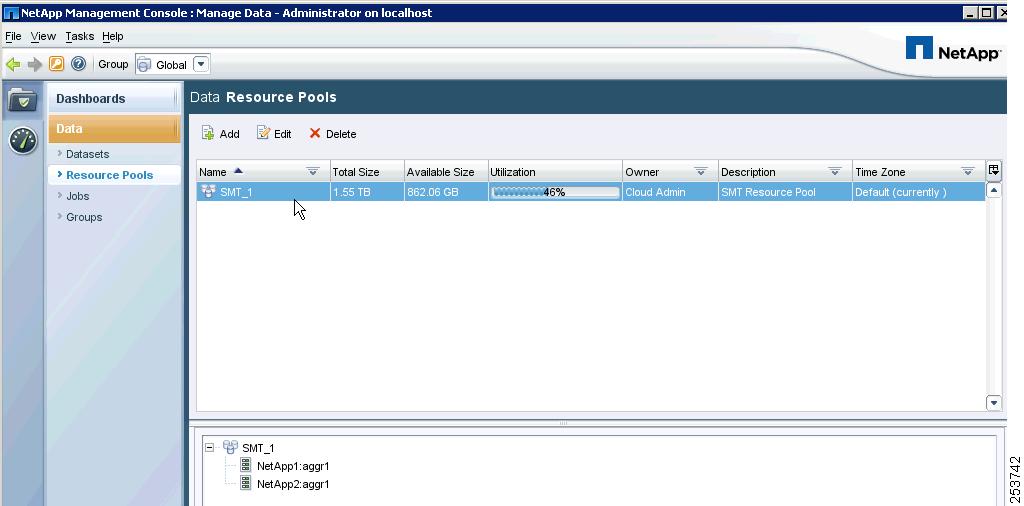Click the NetApp1:aggr1 aggregate icon
This screenshot has height=506, width=1024.
tap(246, 465)
